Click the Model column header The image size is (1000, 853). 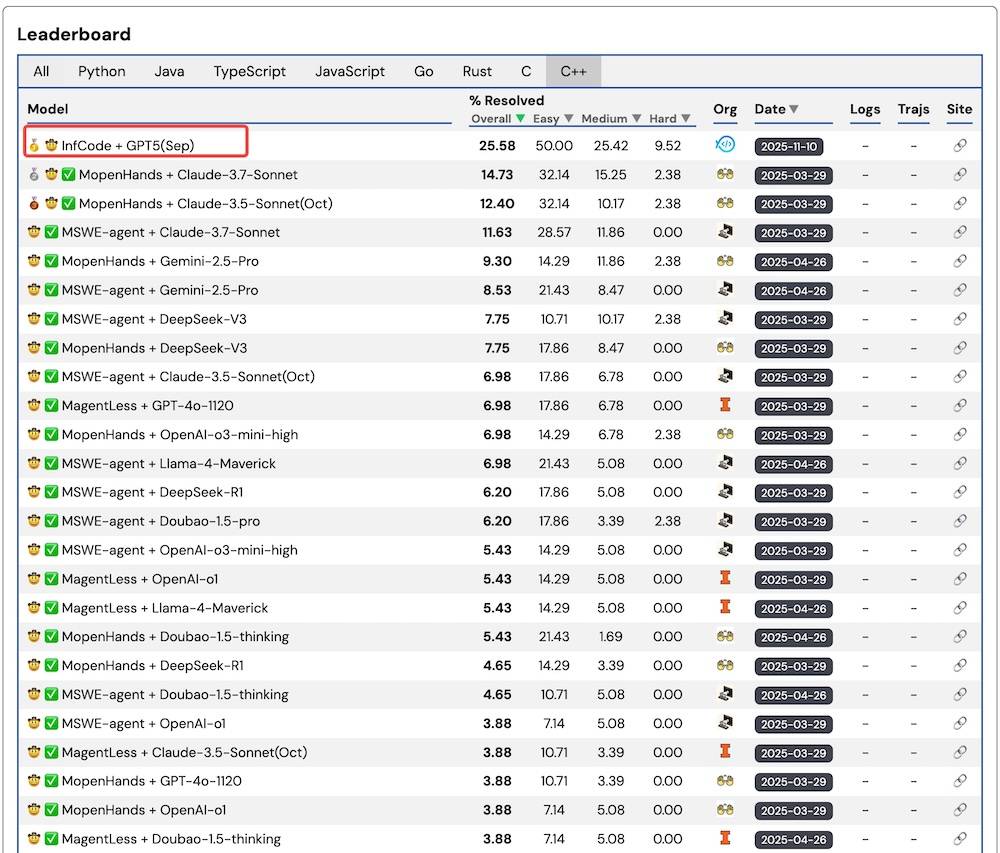coord(48,109)
